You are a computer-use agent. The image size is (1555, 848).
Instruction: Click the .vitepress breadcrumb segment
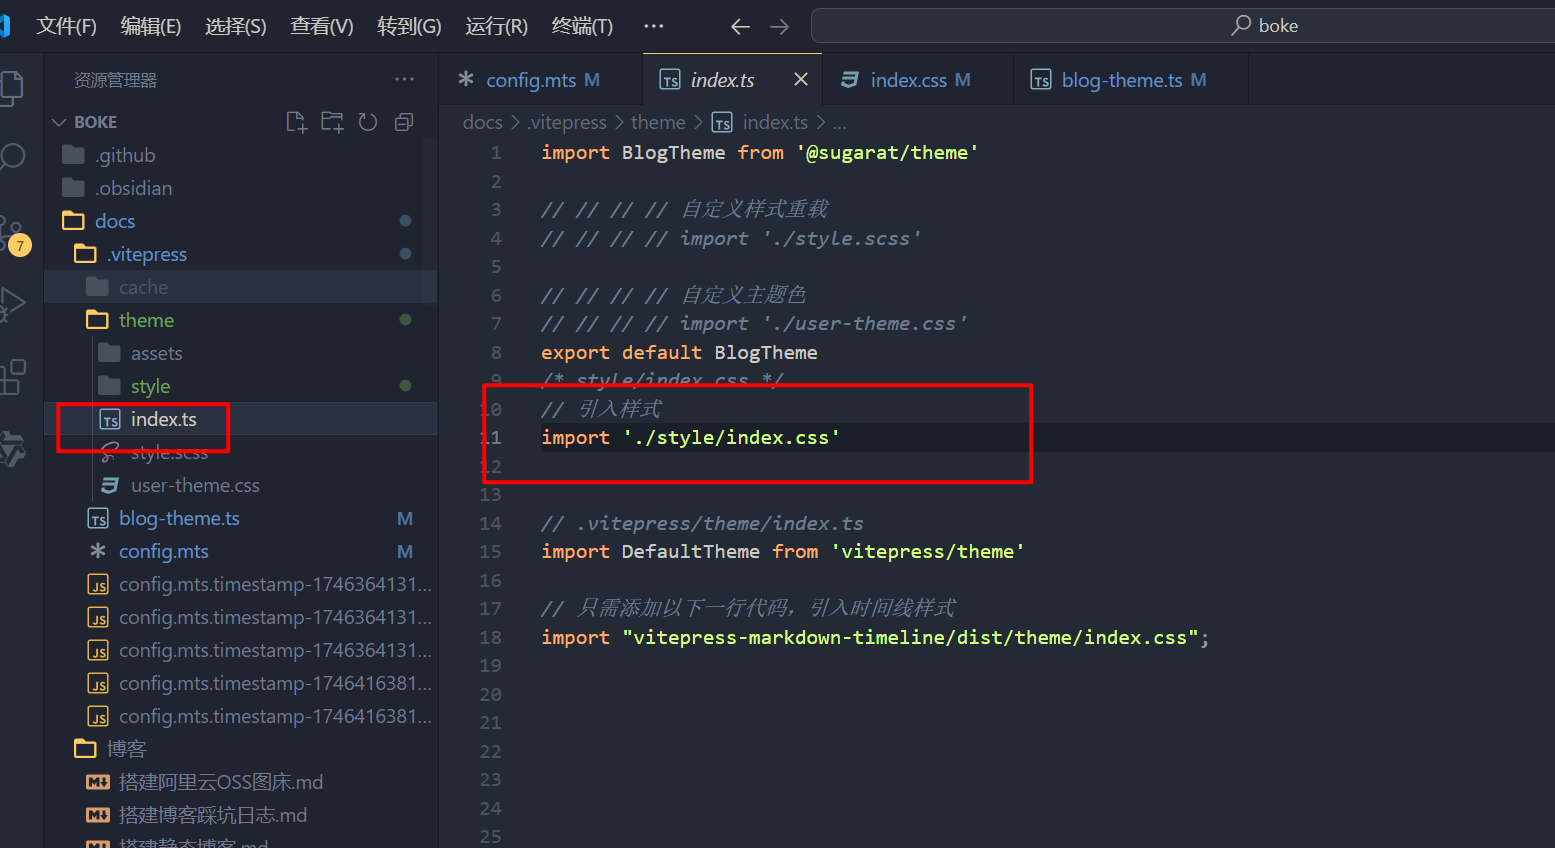(567, 122)
